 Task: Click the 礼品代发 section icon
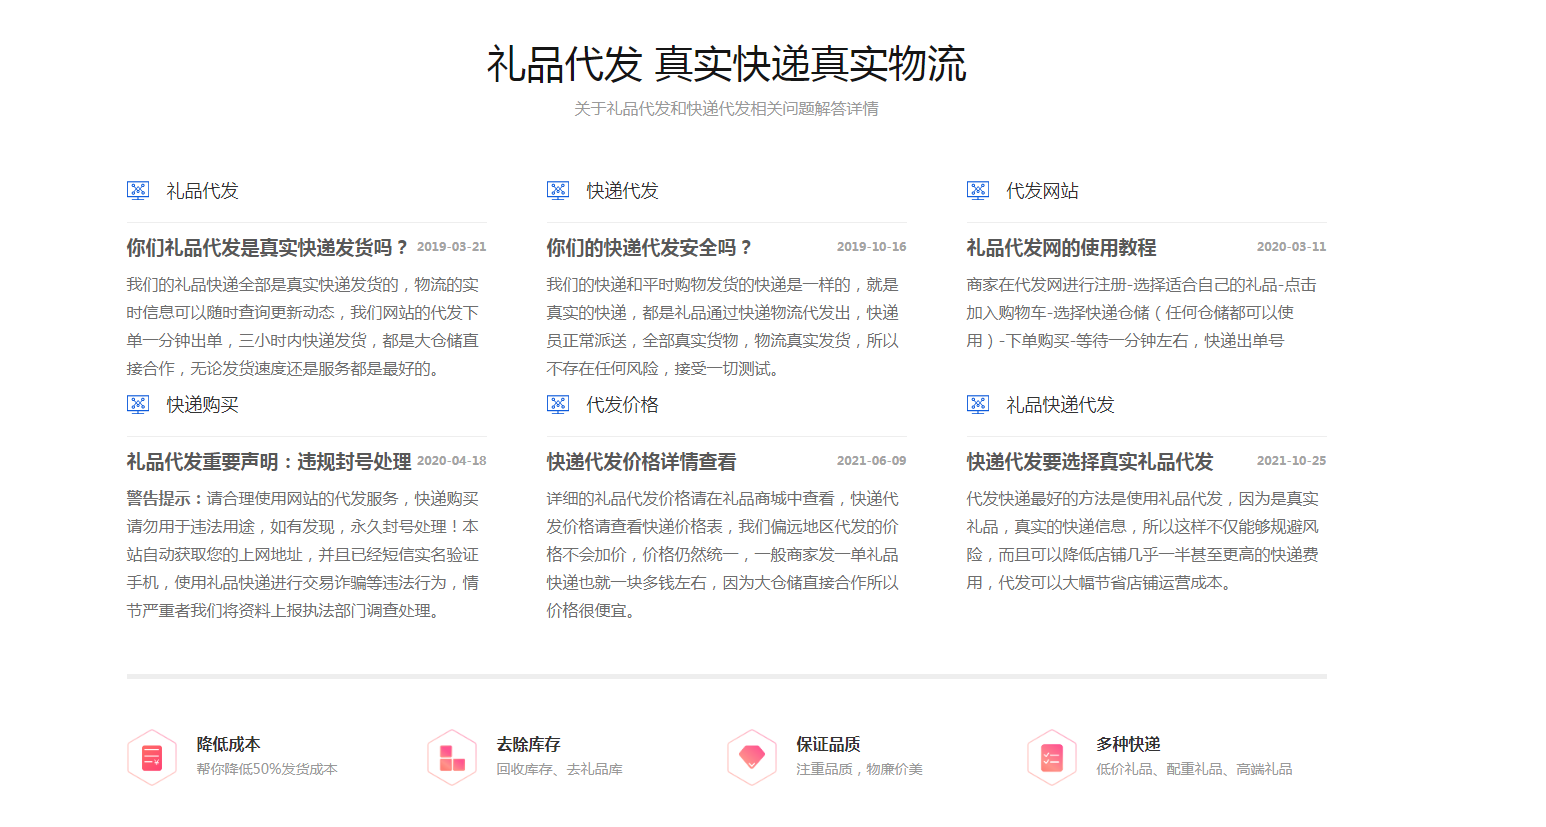(137, 190)
